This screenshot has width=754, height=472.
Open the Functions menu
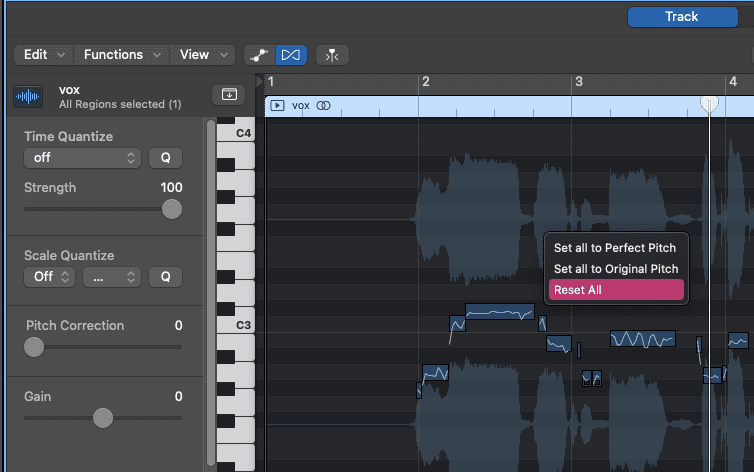coord(122,55)
